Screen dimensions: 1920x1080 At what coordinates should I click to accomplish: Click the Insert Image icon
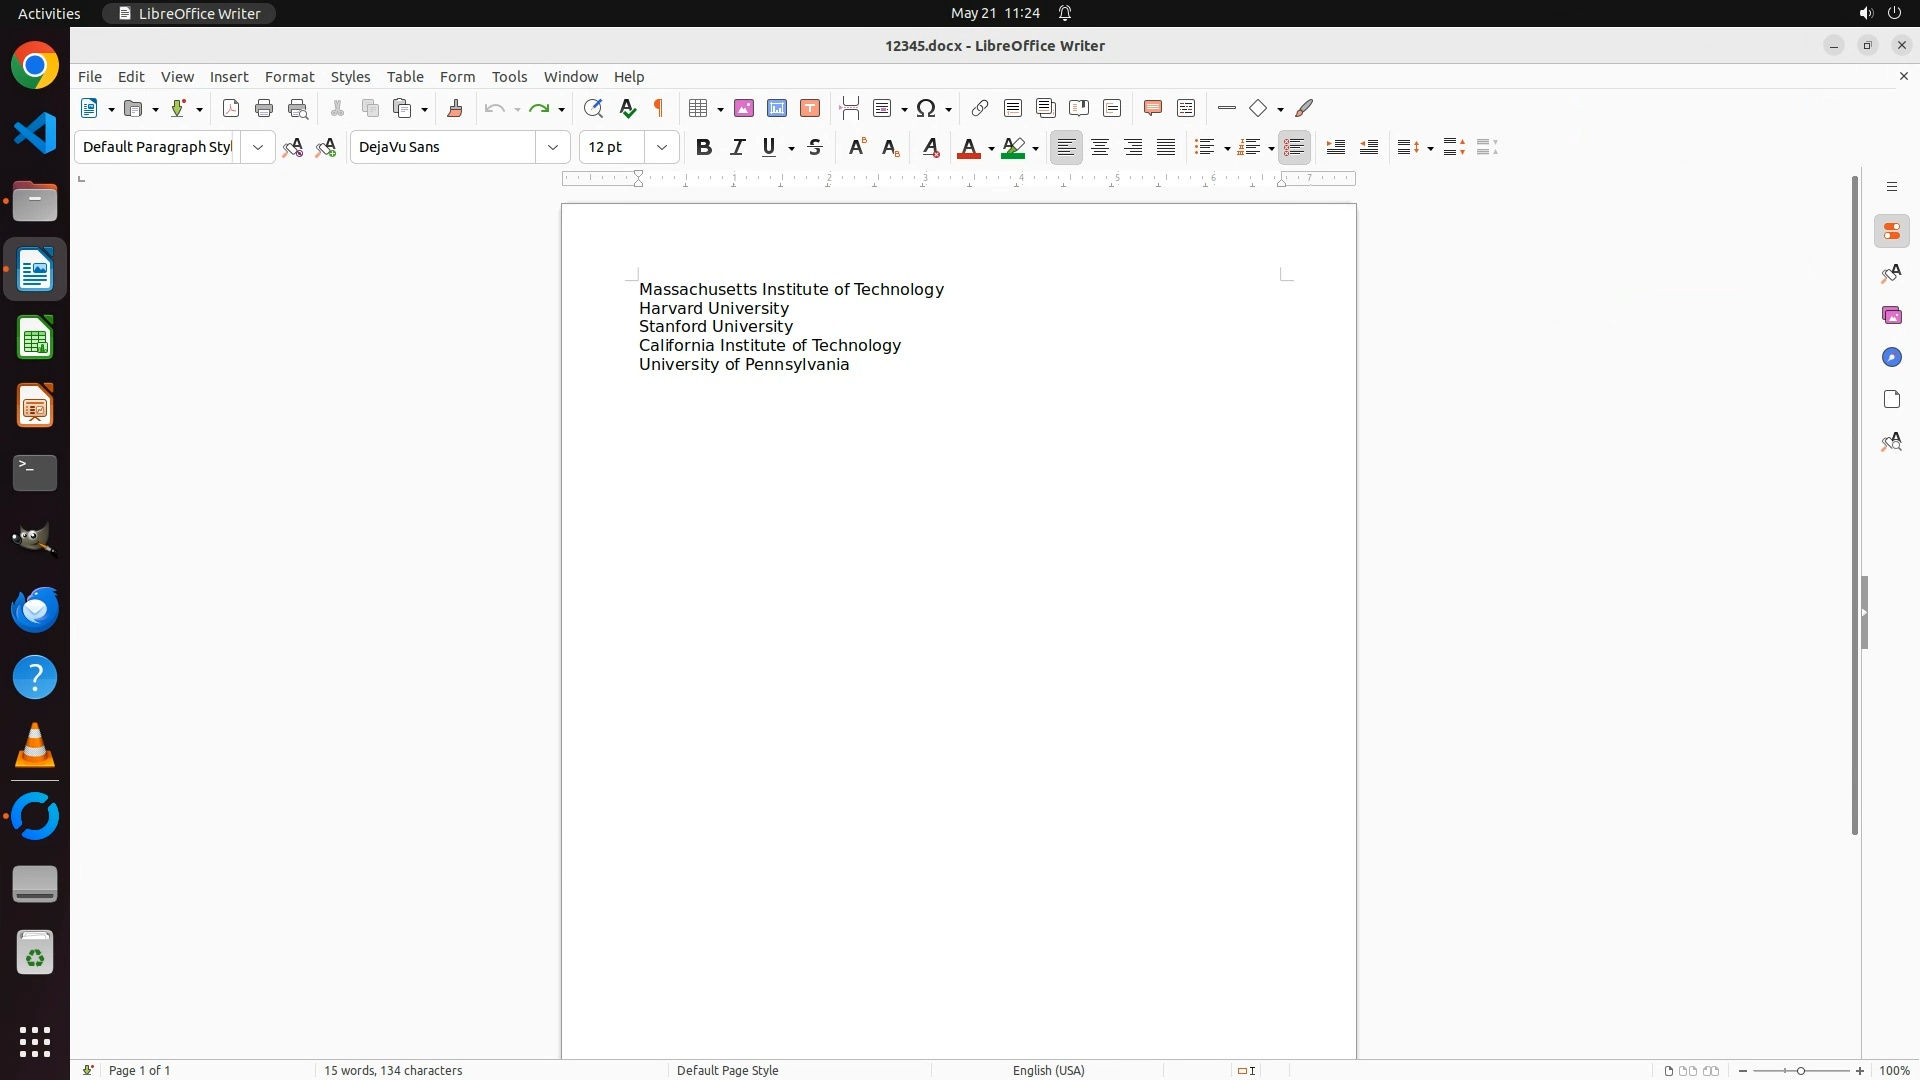tap(744, 108)
